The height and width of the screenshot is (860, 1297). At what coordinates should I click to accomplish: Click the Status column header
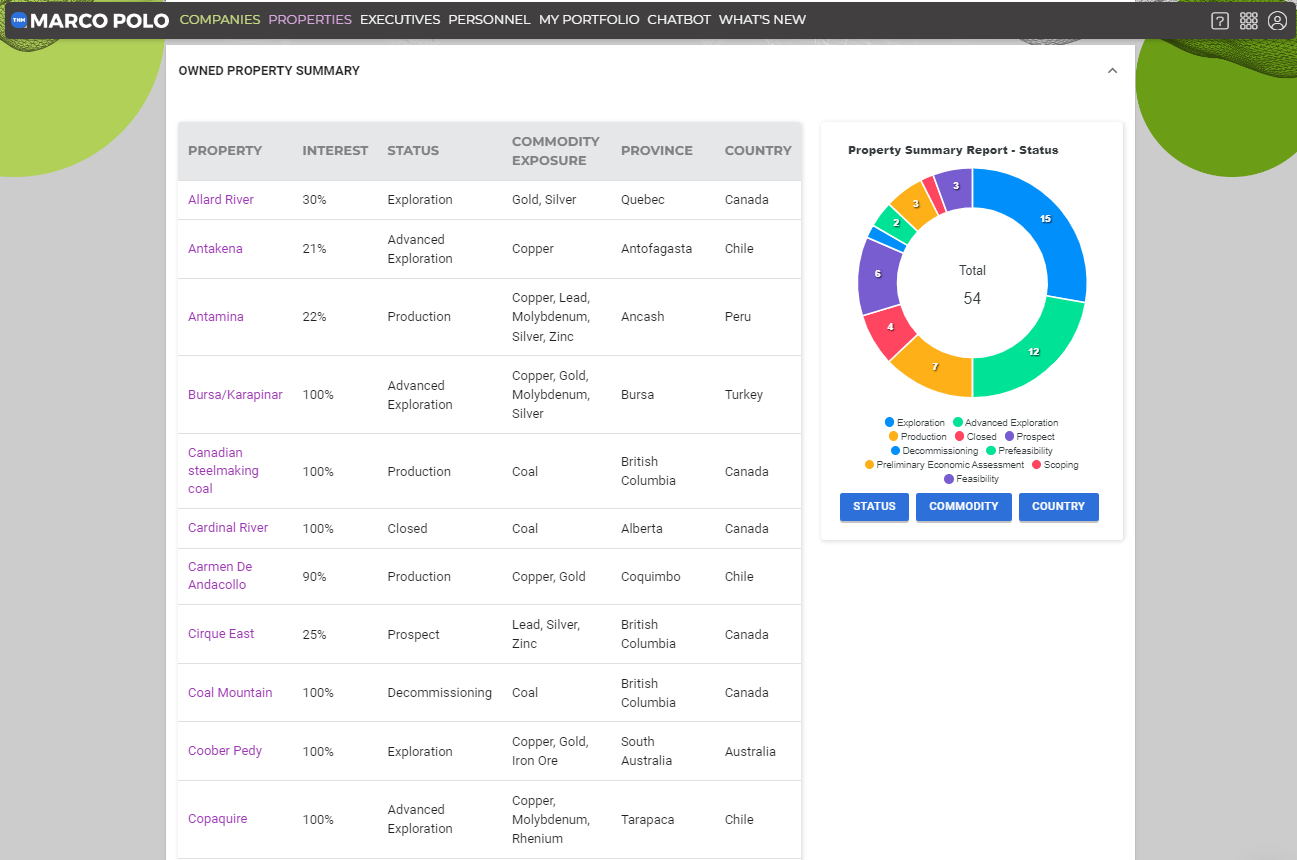coord(413,151)
